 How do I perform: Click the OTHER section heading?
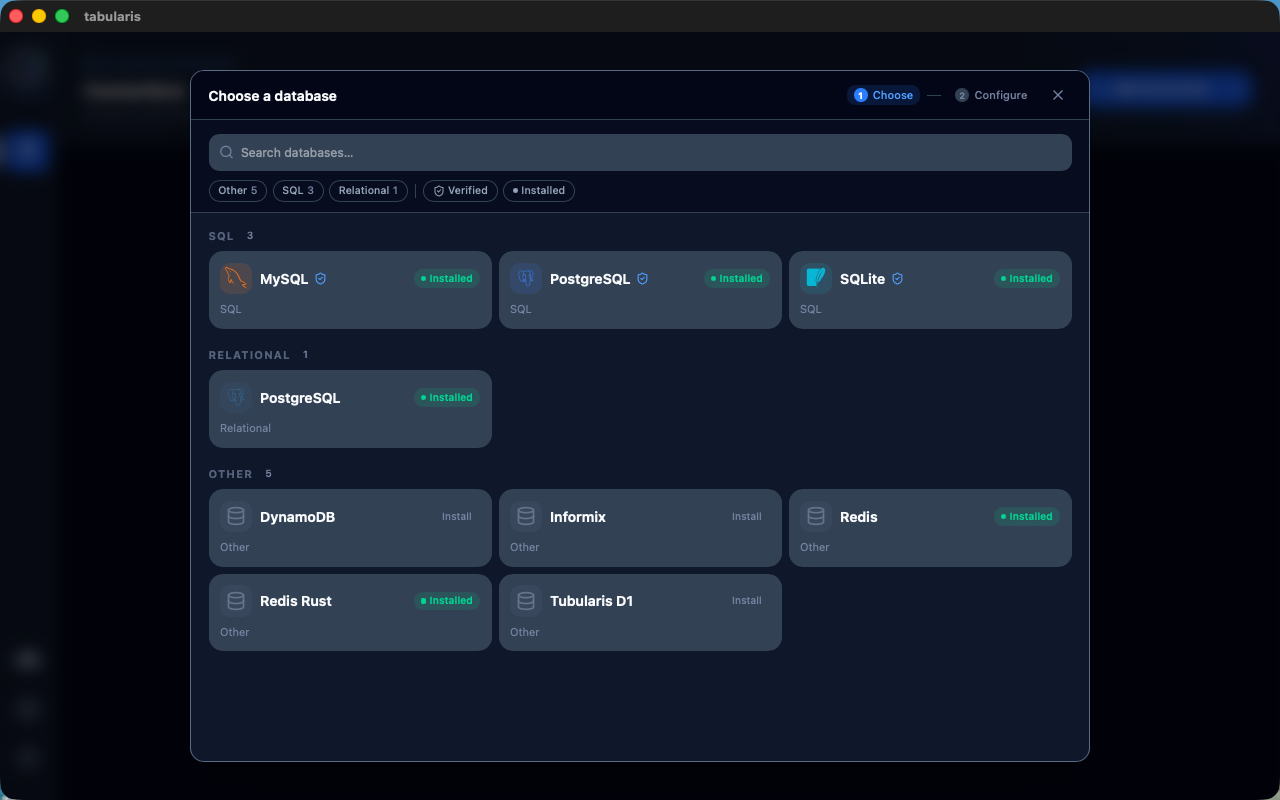click(x=230, y=474)
